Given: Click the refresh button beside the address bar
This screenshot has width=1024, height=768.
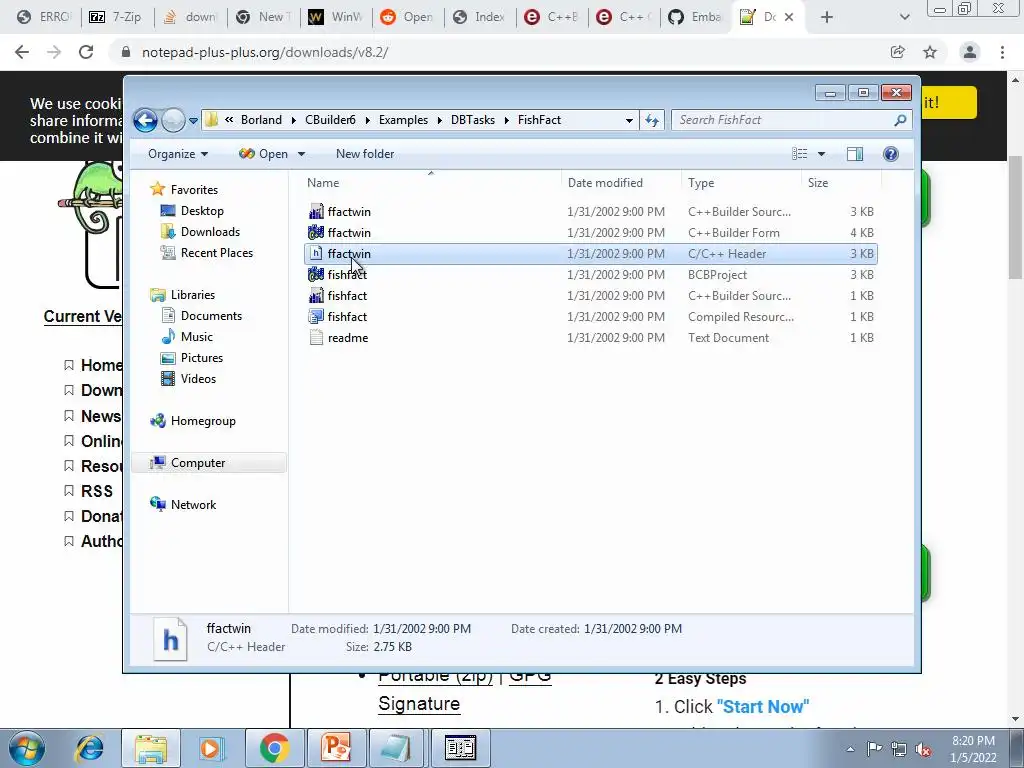Looking at the screenshot, I should point(652,120).
